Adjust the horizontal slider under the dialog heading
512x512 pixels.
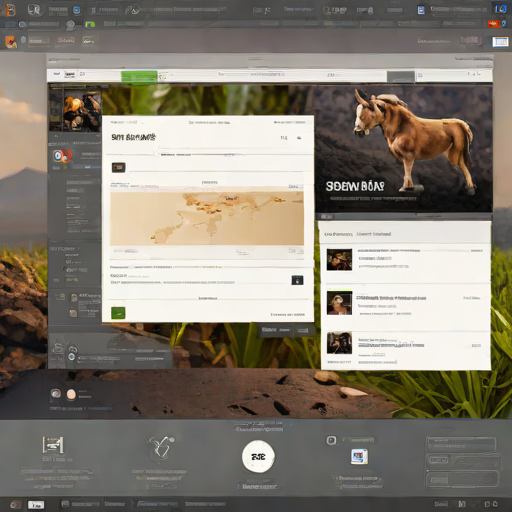coord(200,154)
